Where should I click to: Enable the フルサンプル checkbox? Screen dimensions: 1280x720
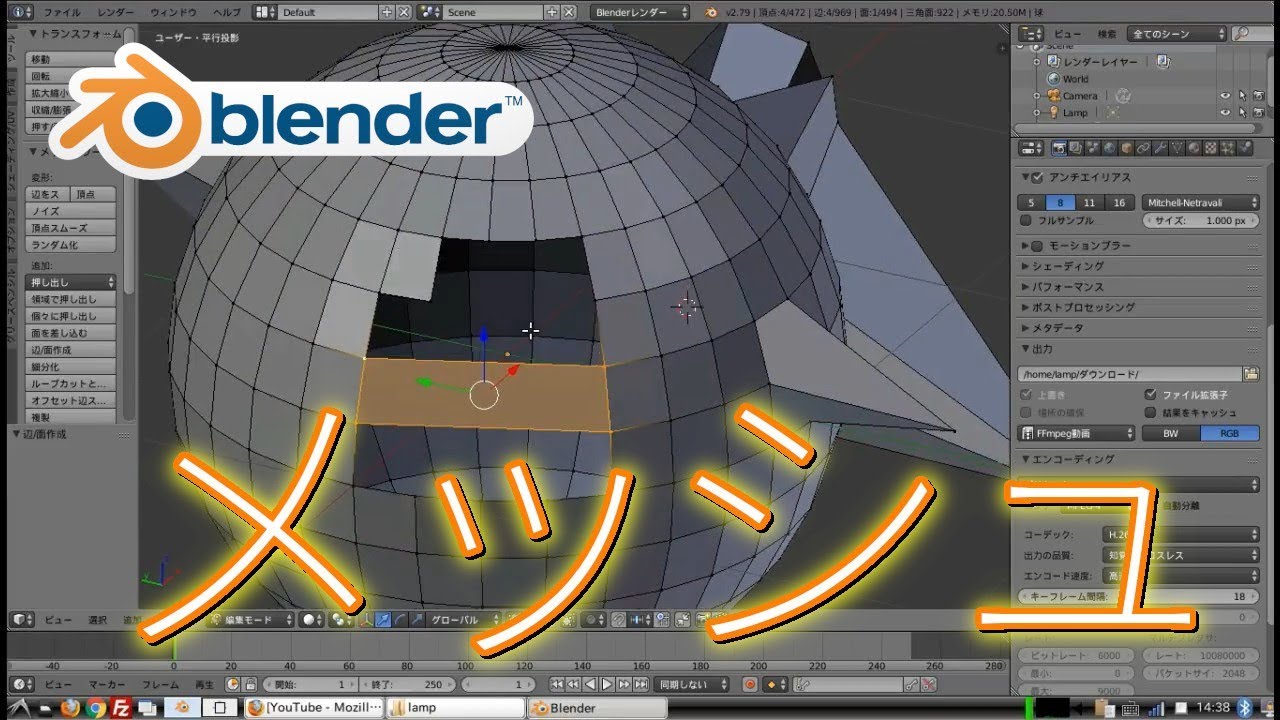(1026, 220)
